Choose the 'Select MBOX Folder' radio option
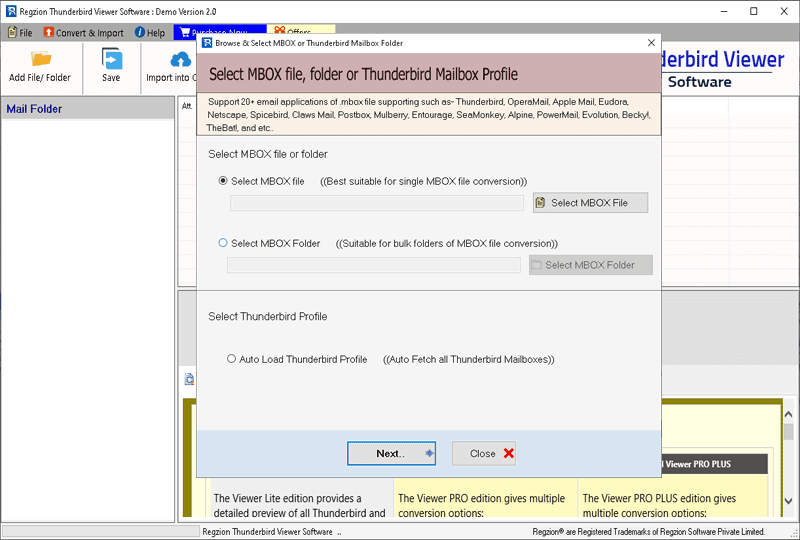Image resolution: width=800 pixels, height=540 pixels. [x=224, y=243]
